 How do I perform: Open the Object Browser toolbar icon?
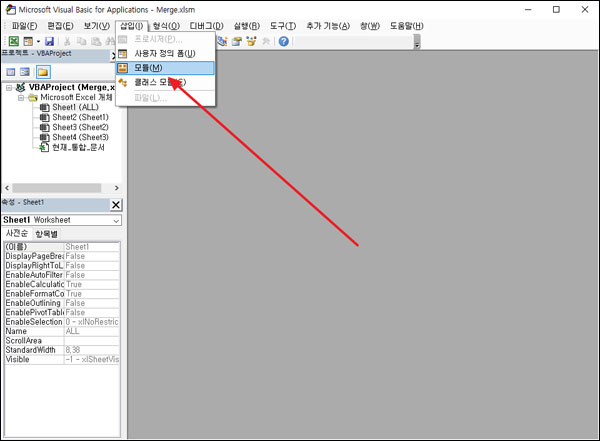(253, 41)
